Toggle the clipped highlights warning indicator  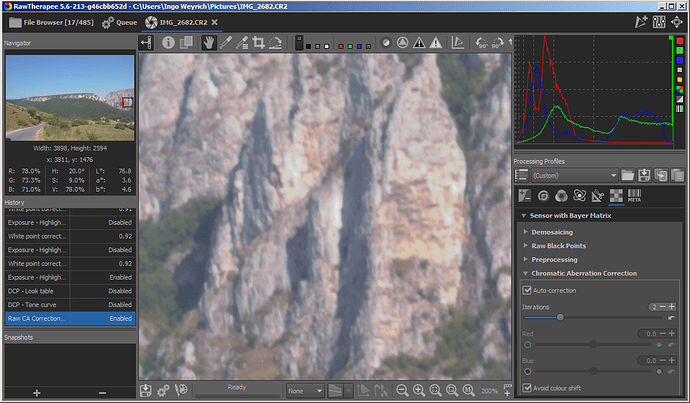pyautogui.click(x=436, y=43)
